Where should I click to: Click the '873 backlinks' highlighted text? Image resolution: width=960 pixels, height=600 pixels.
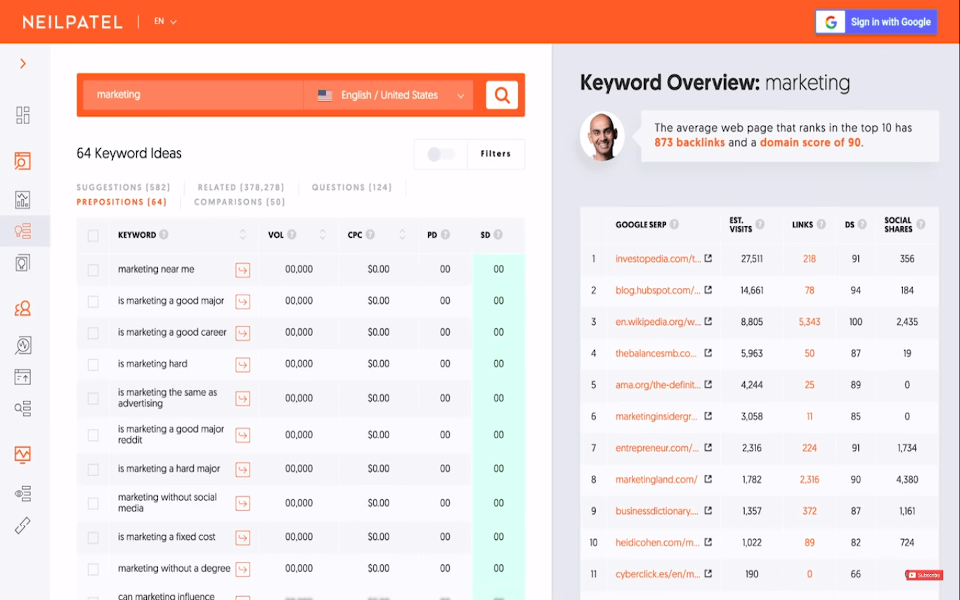click(689, 143)
